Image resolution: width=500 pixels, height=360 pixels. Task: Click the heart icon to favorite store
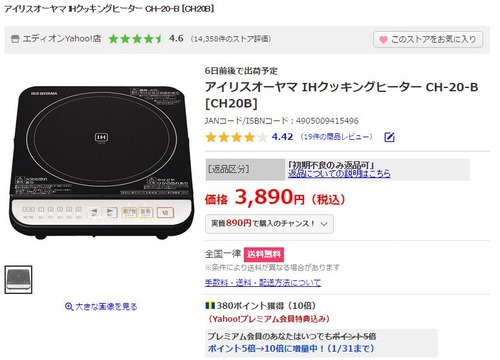pos(383,40)
